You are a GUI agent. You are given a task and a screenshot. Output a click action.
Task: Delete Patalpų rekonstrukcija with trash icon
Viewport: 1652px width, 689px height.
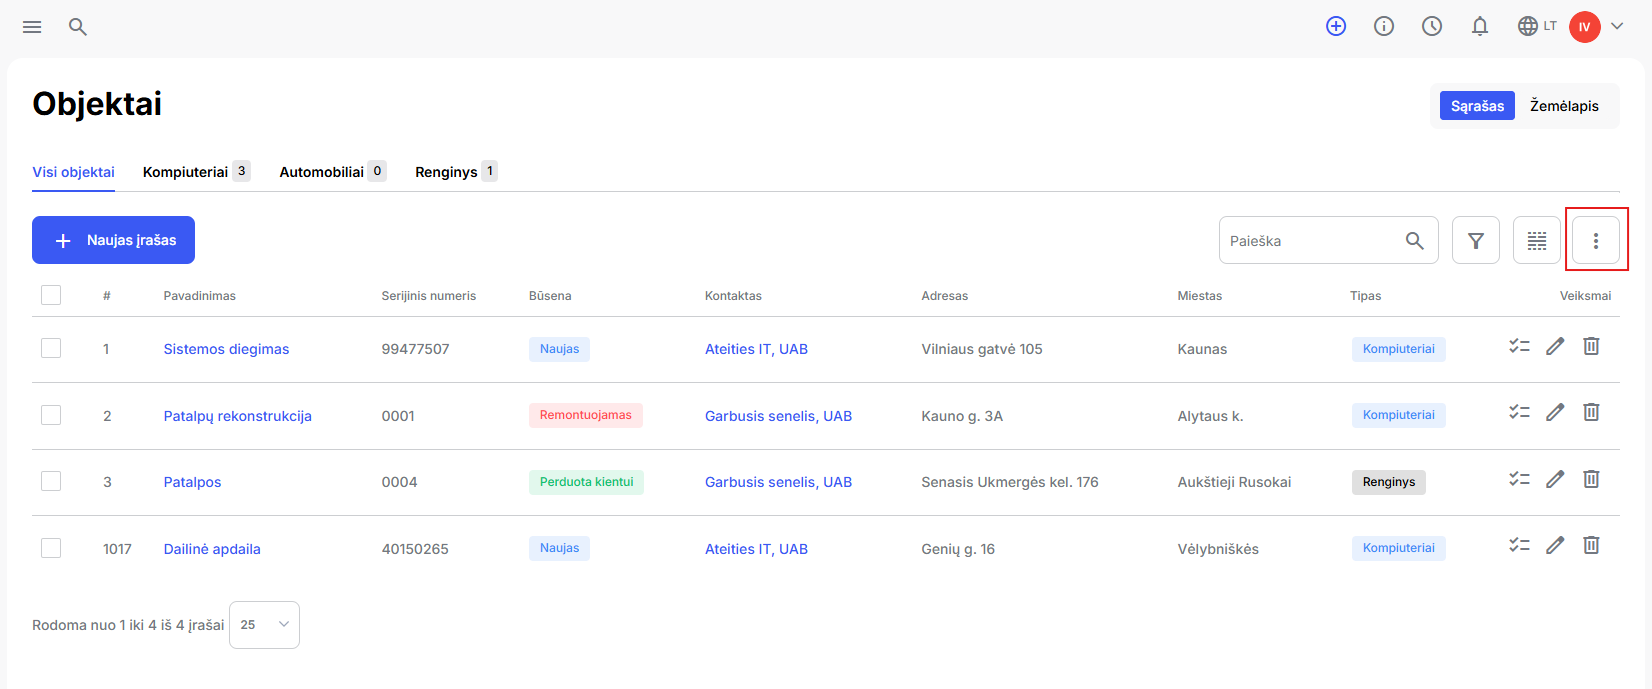pos(1591,412)
